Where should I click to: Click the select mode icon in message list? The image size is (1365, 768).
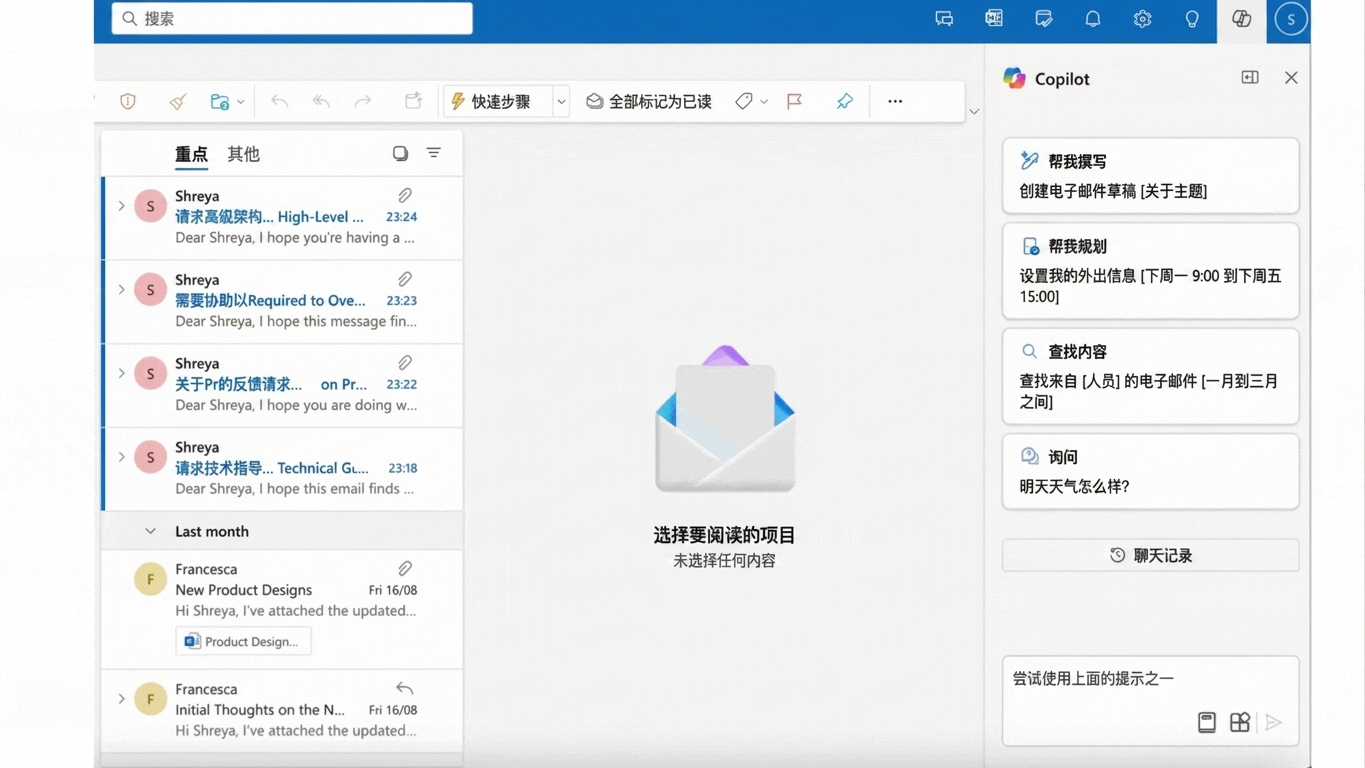(x=400, y=153)
